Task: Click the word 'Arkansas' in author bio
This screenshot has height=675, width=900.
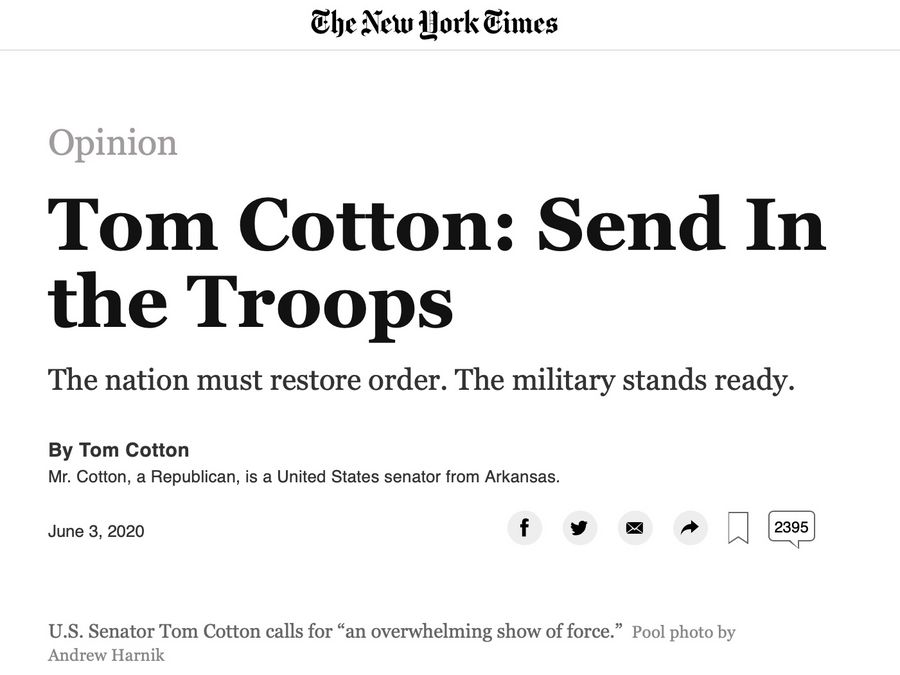Action: point(520,477)
